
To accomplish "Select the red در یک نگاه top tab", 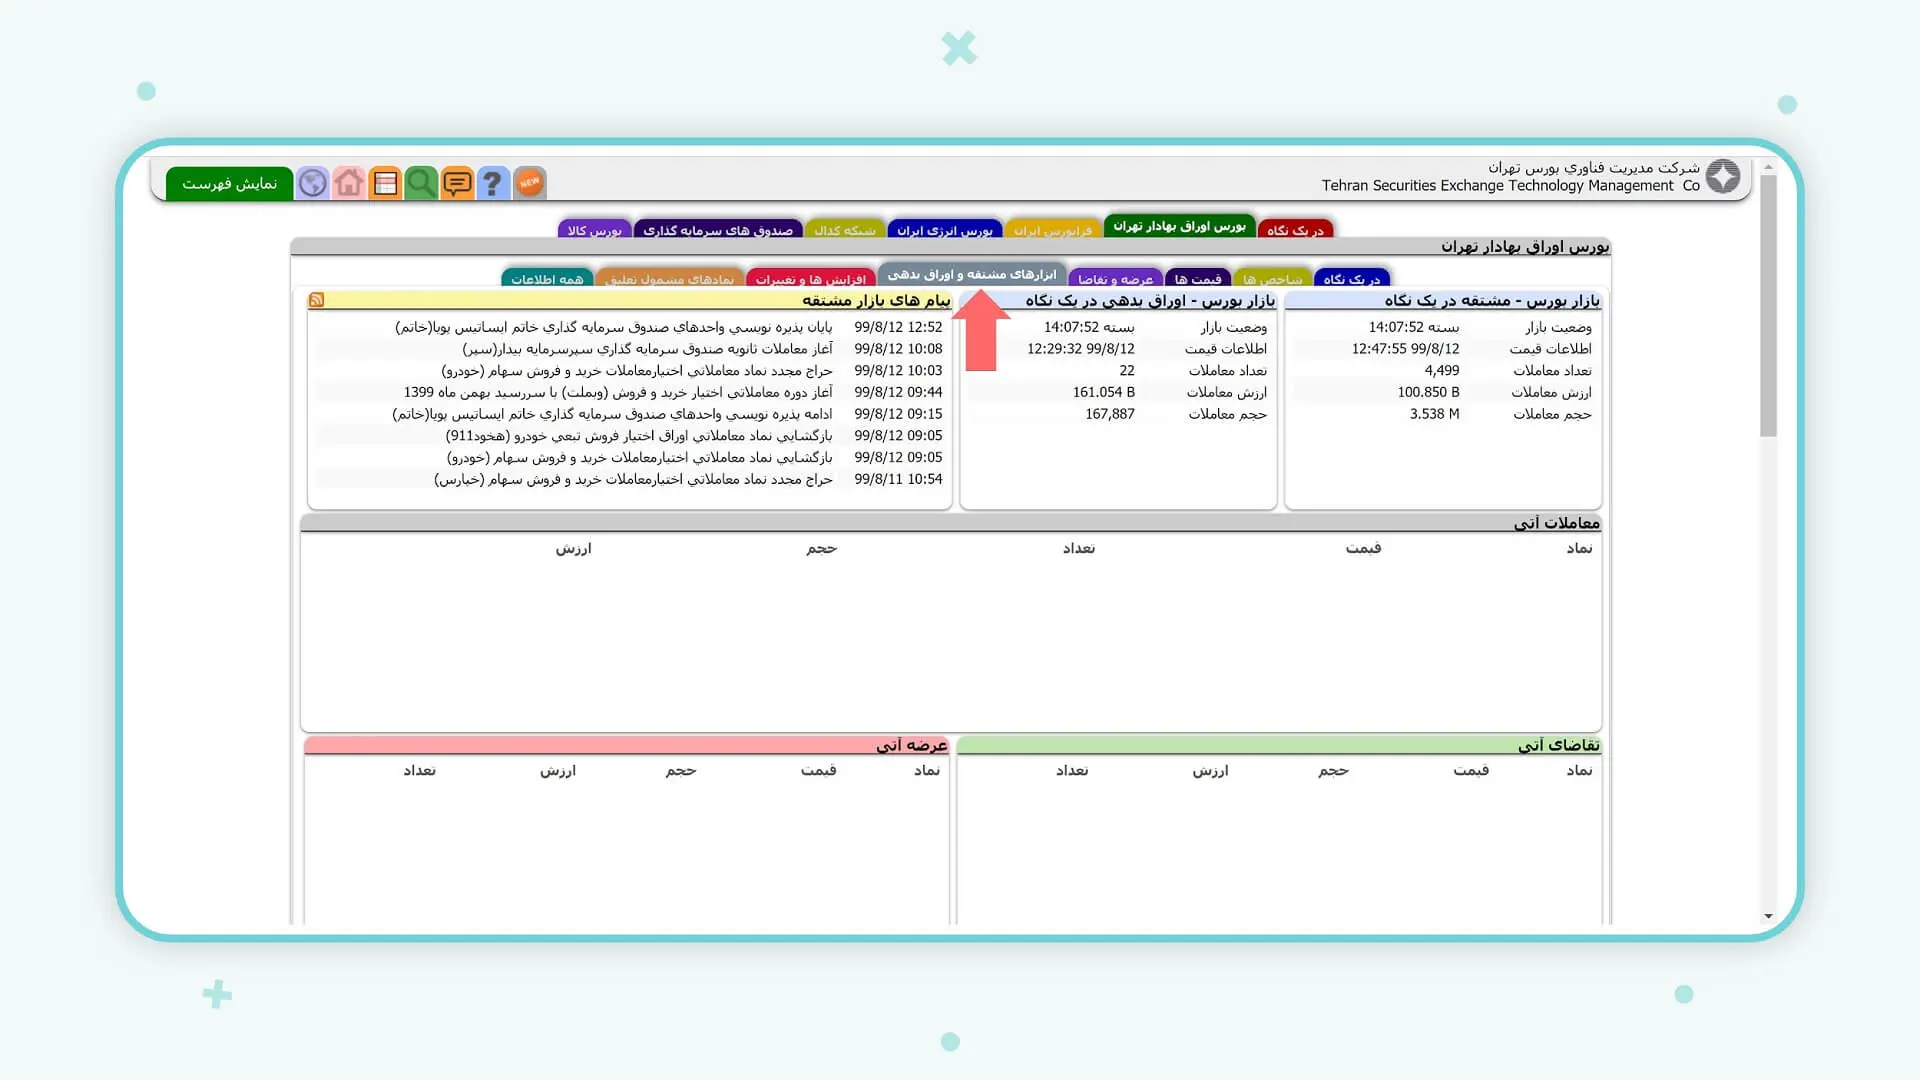I will (1295, 230).
